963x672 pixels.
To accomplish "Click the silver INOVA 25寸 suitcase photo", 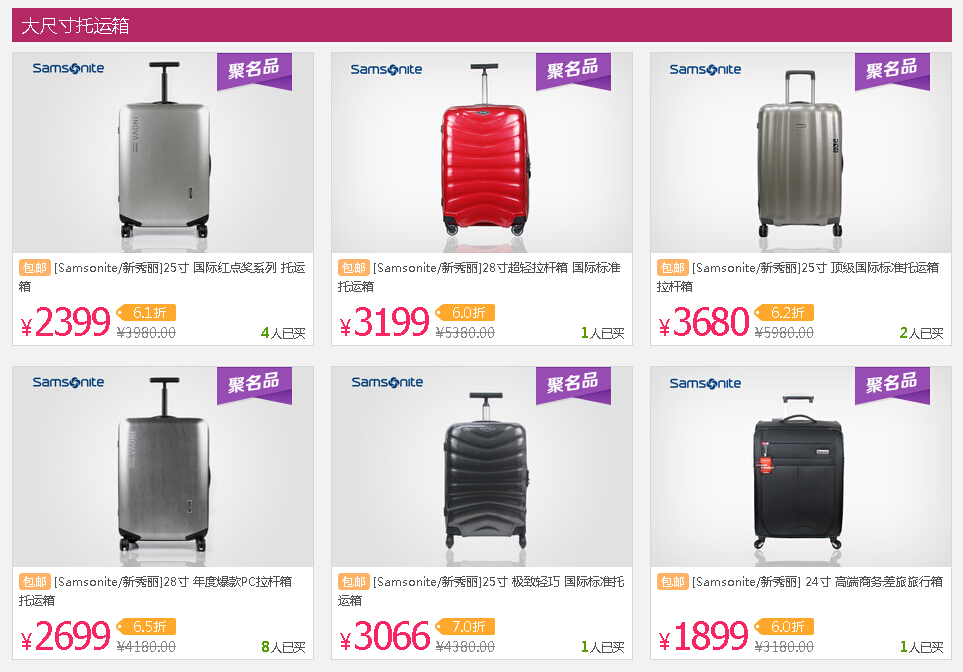I will 163,152.
